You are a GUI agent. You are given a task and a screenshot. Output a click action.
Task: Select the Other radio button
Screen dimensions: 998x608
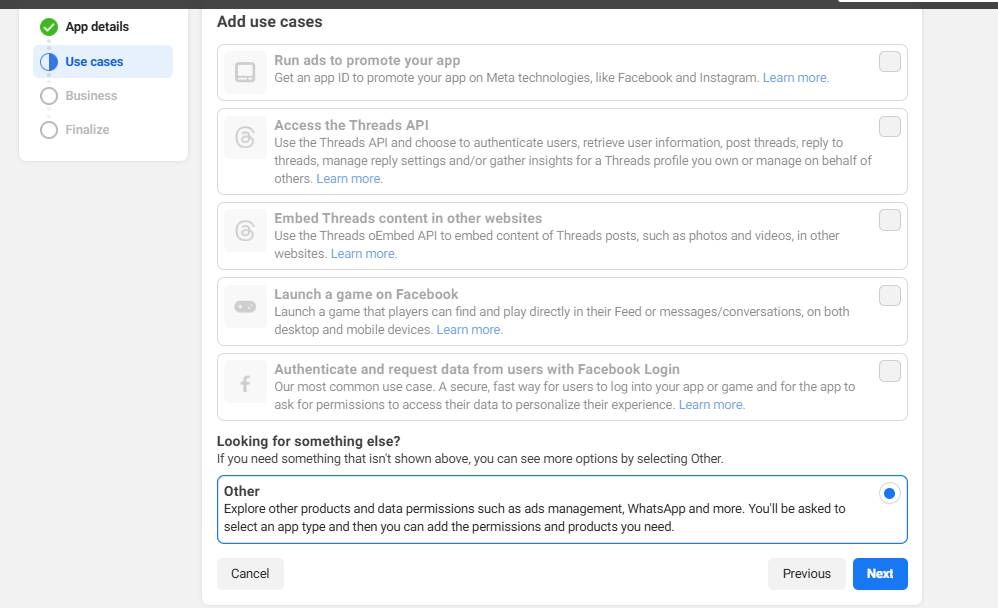click(x=889, y=493)
